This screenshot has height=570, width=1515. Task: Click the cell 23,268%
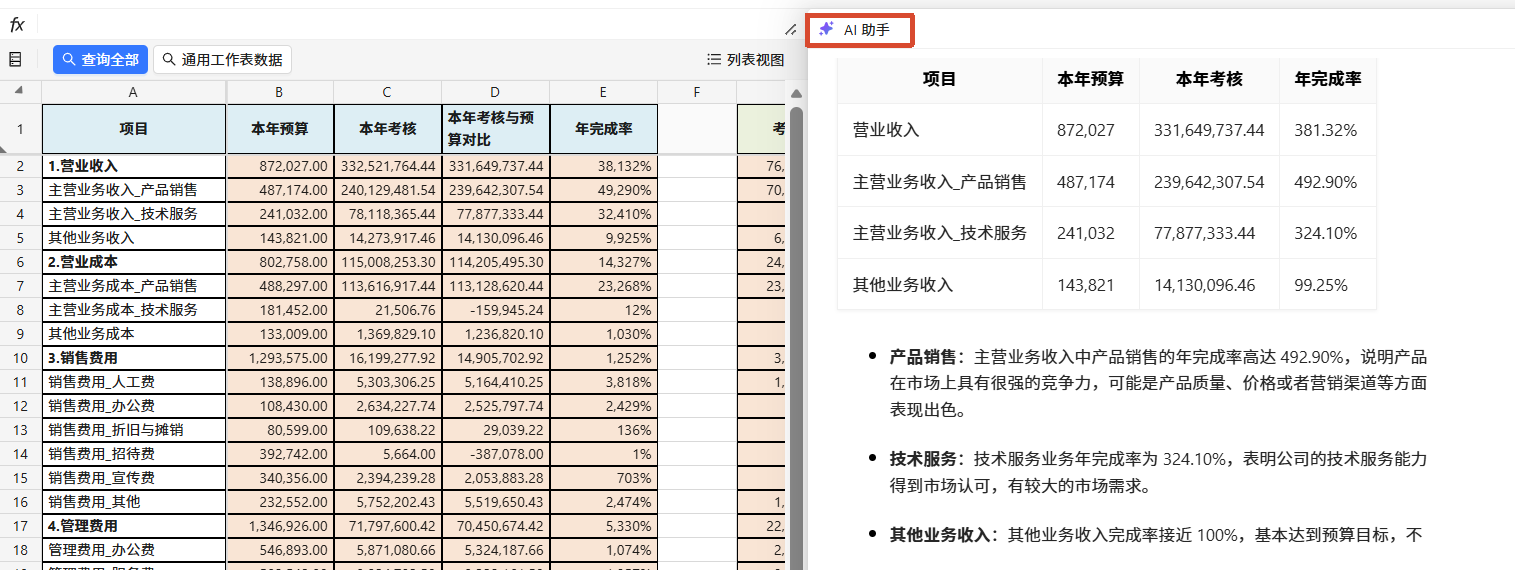click(x=603, y=286)
